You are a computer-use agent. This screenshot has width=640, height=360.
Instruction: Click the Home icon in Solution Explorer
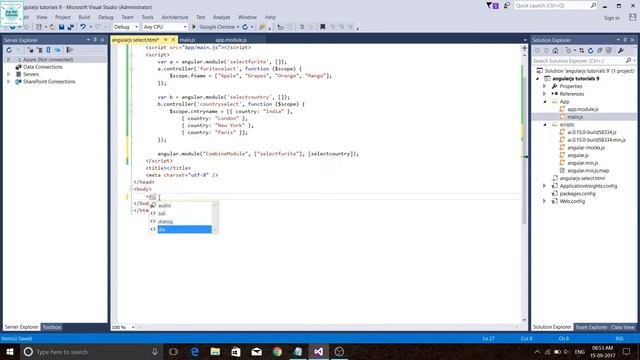555,51
